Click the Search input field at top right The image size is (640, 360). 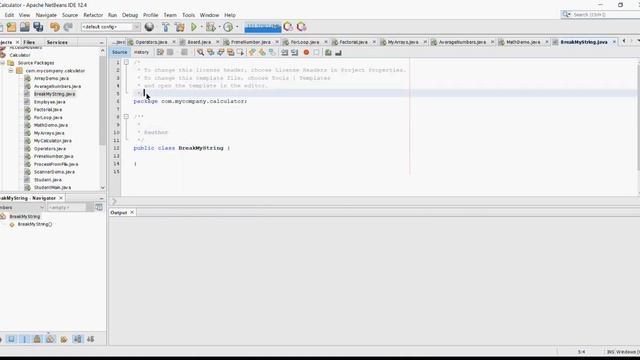coord(606,15)
